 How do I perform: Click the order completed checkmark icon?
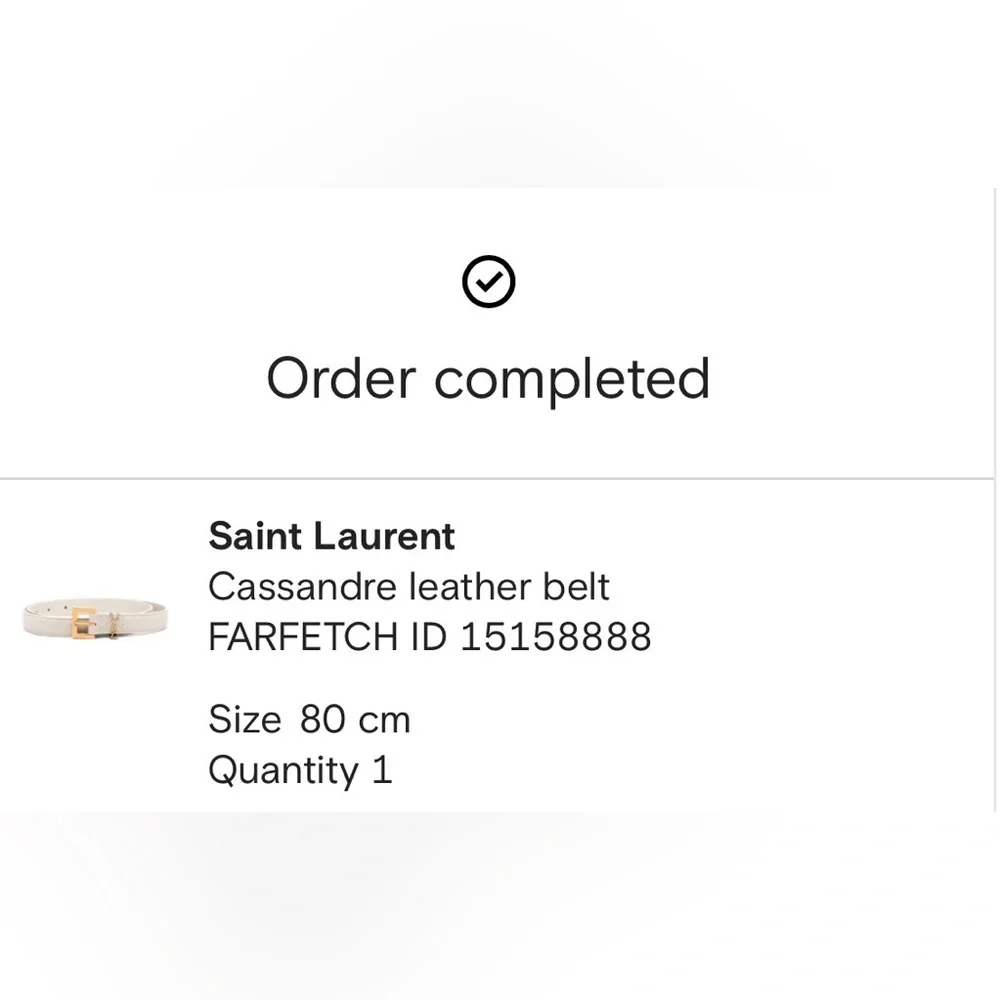[489, 282]
